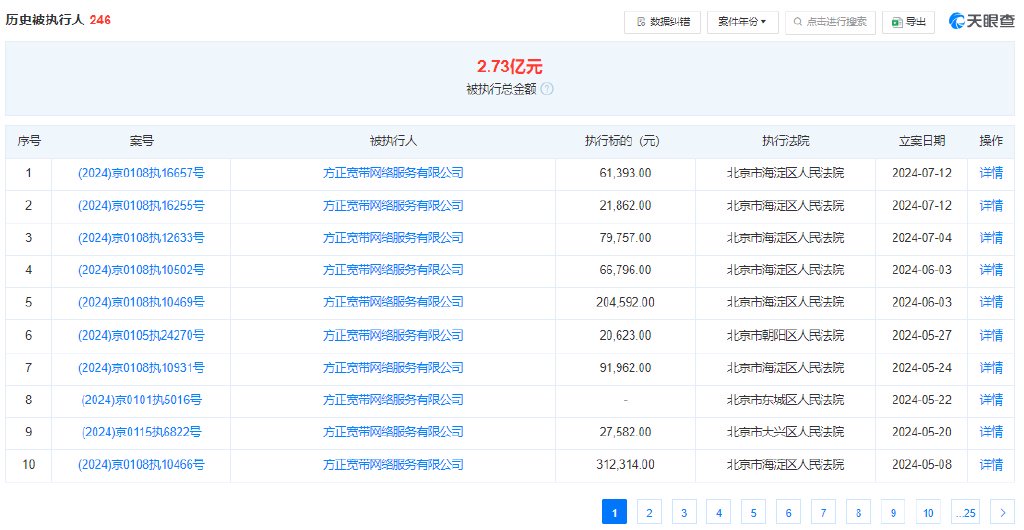
Task: Open case (2024)京0108执10466号
Action: (x=141, y=465)
